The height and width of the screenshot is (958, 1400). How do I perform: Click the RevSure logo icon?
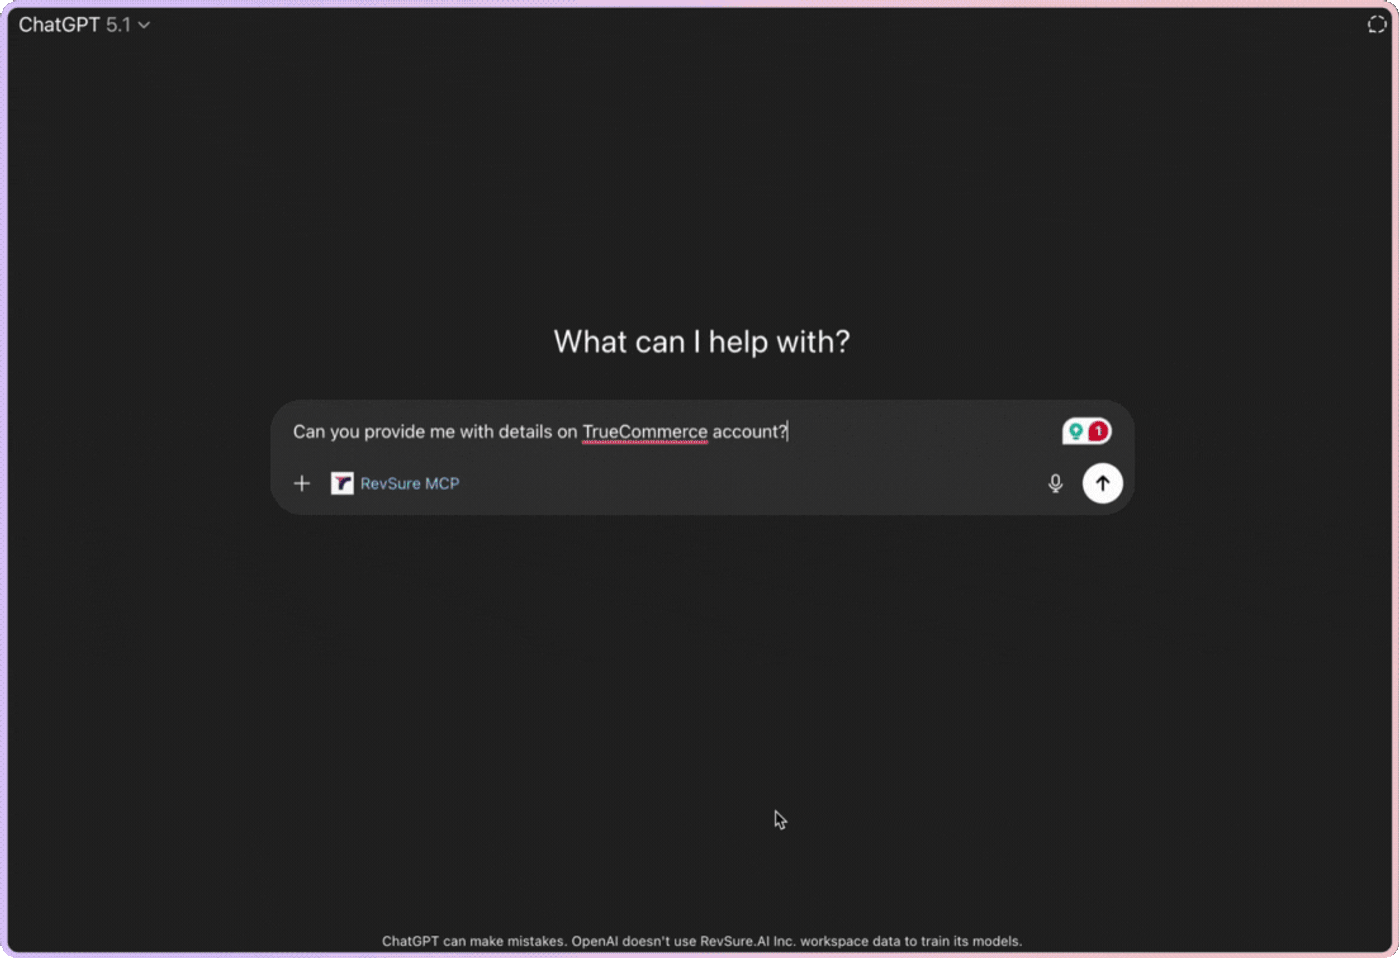(342, 484)
